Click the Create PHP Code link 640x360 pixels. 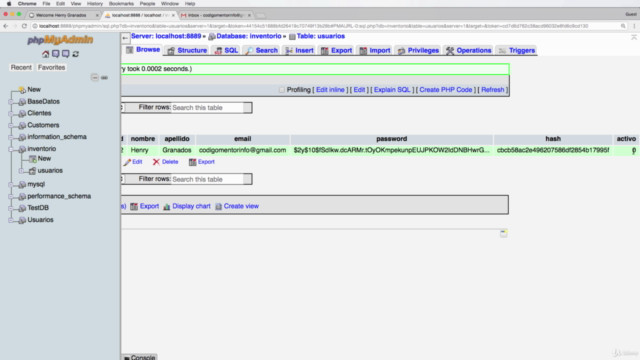[446, 90]
